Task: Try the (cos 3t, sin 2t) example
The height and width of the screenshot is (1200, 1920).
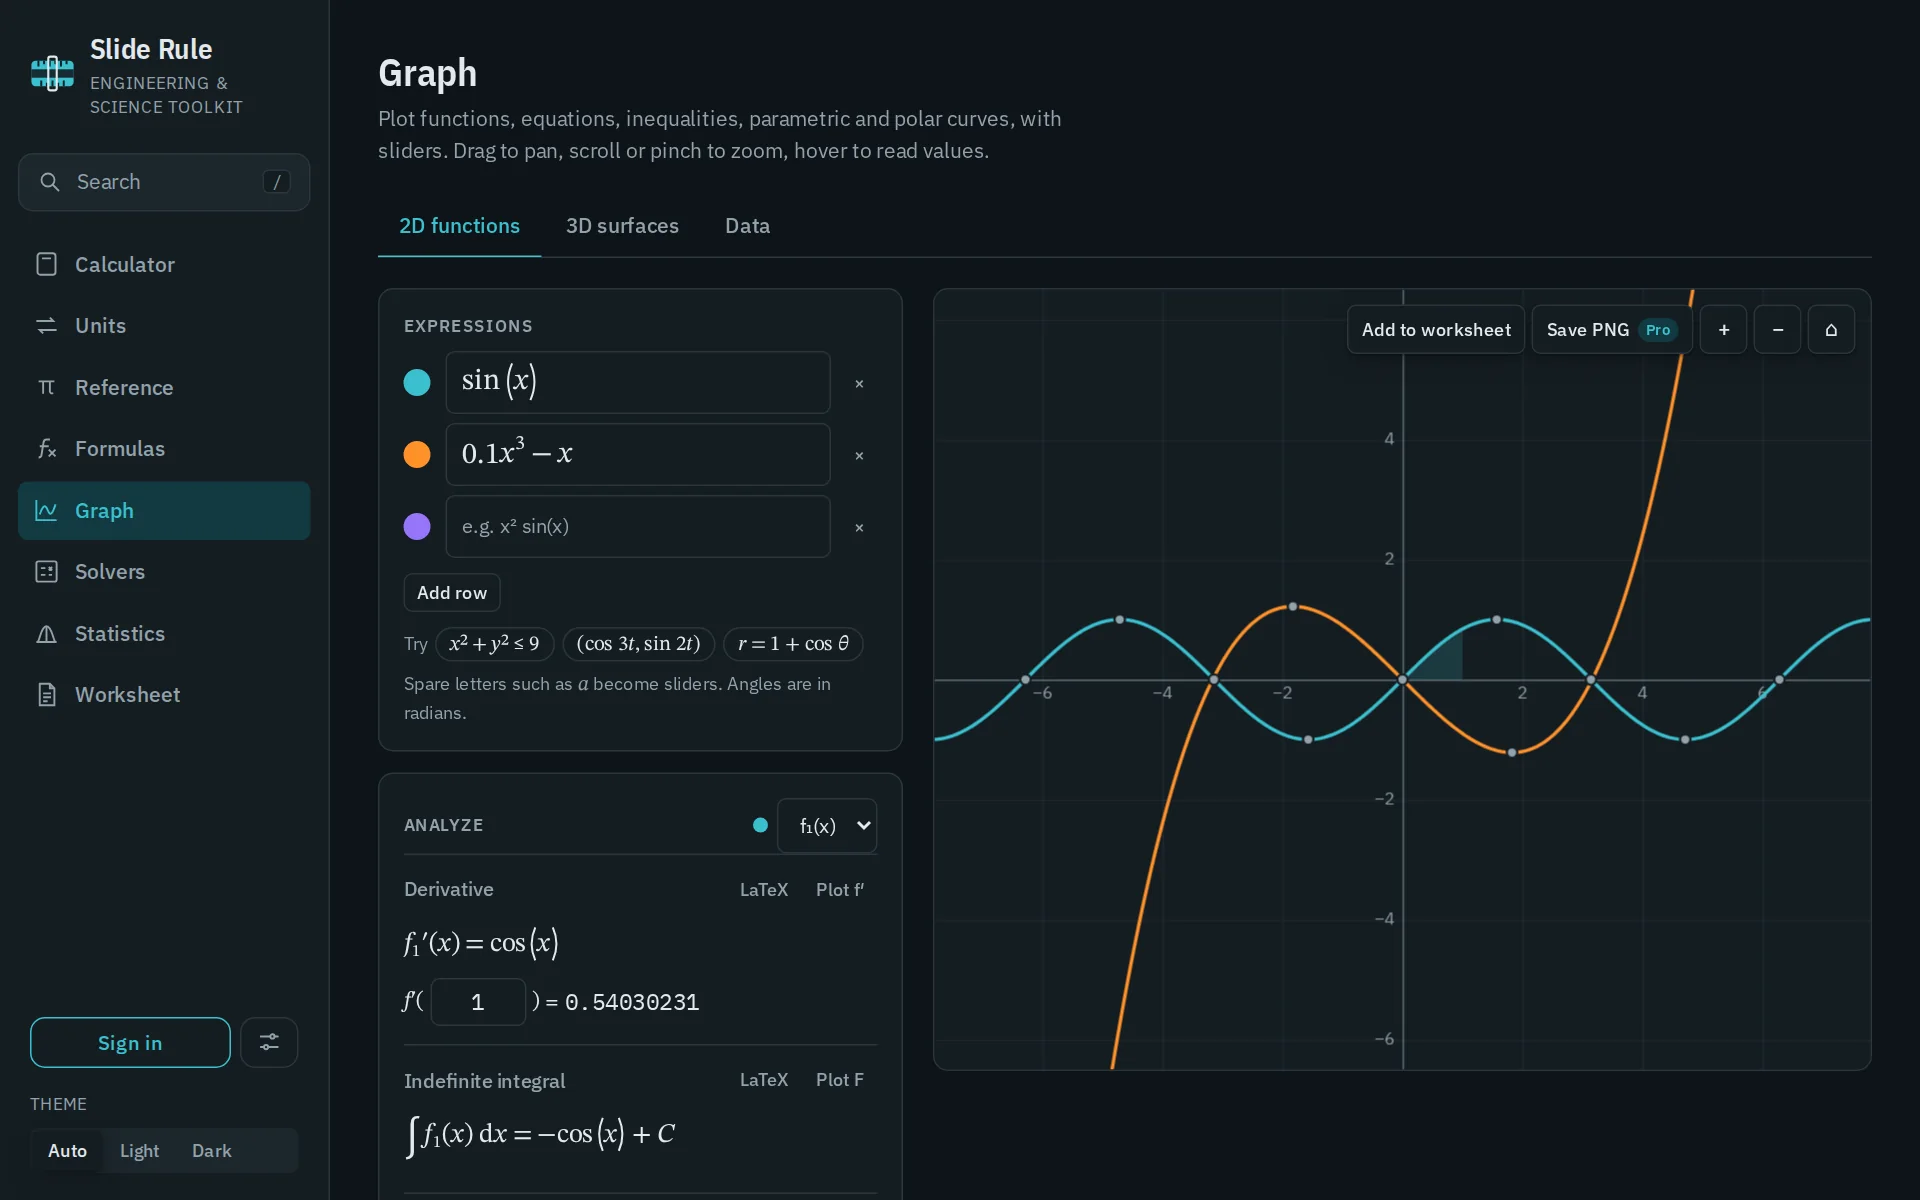Action: (x=638, y=644)
